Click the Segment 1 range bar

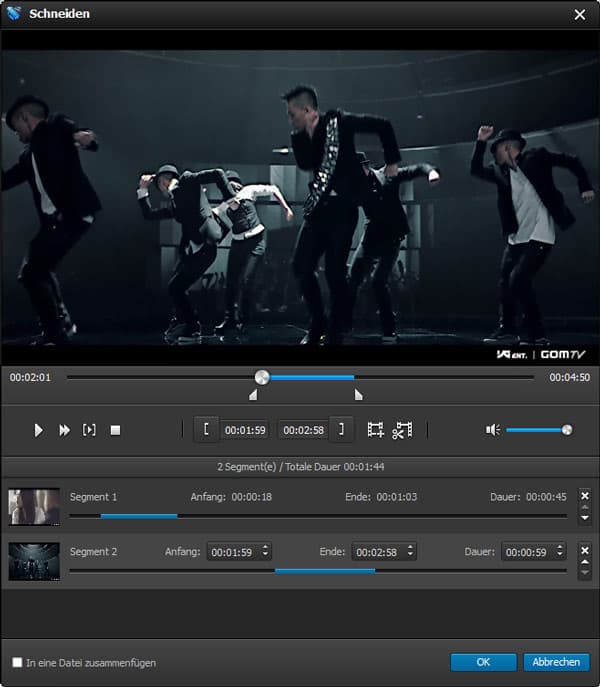[318, 516]
